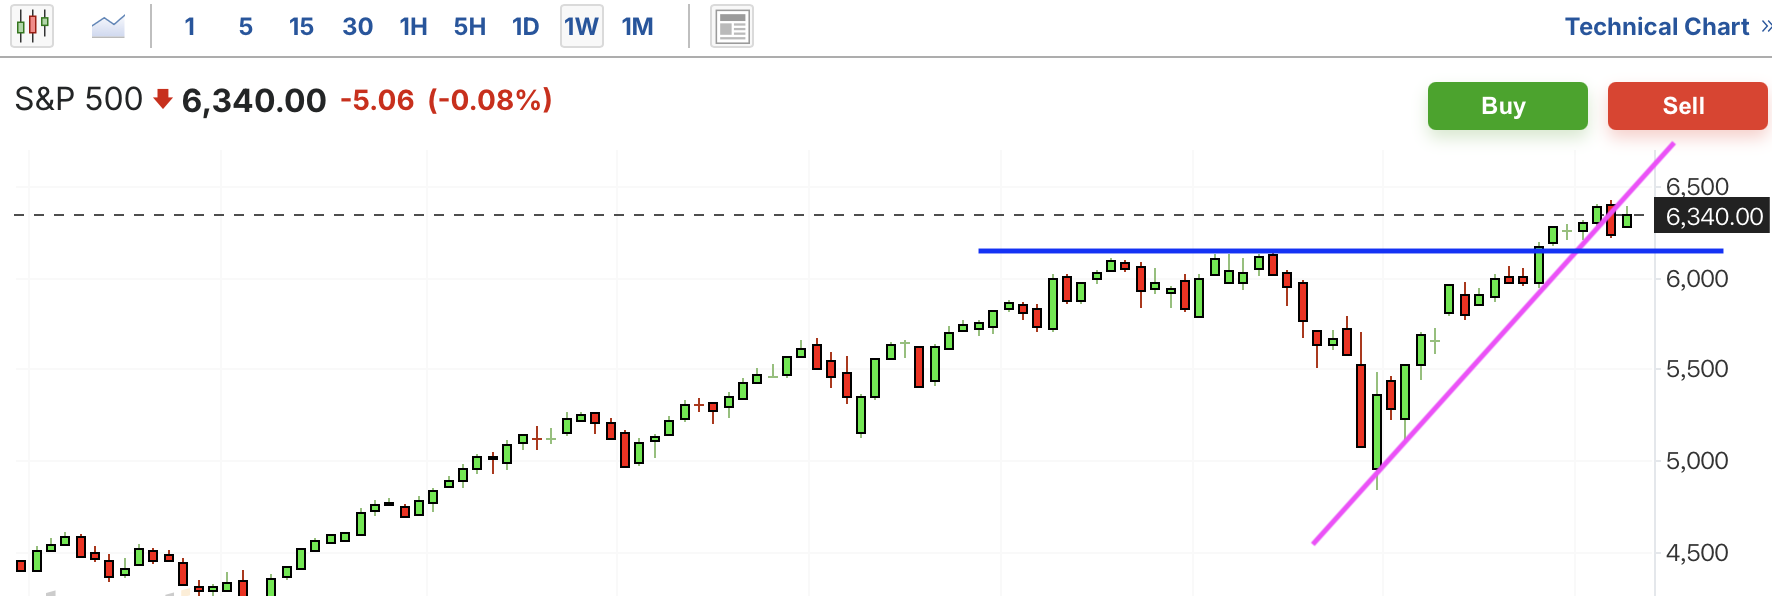Select the candlestick chart type icon

point(32,26)
